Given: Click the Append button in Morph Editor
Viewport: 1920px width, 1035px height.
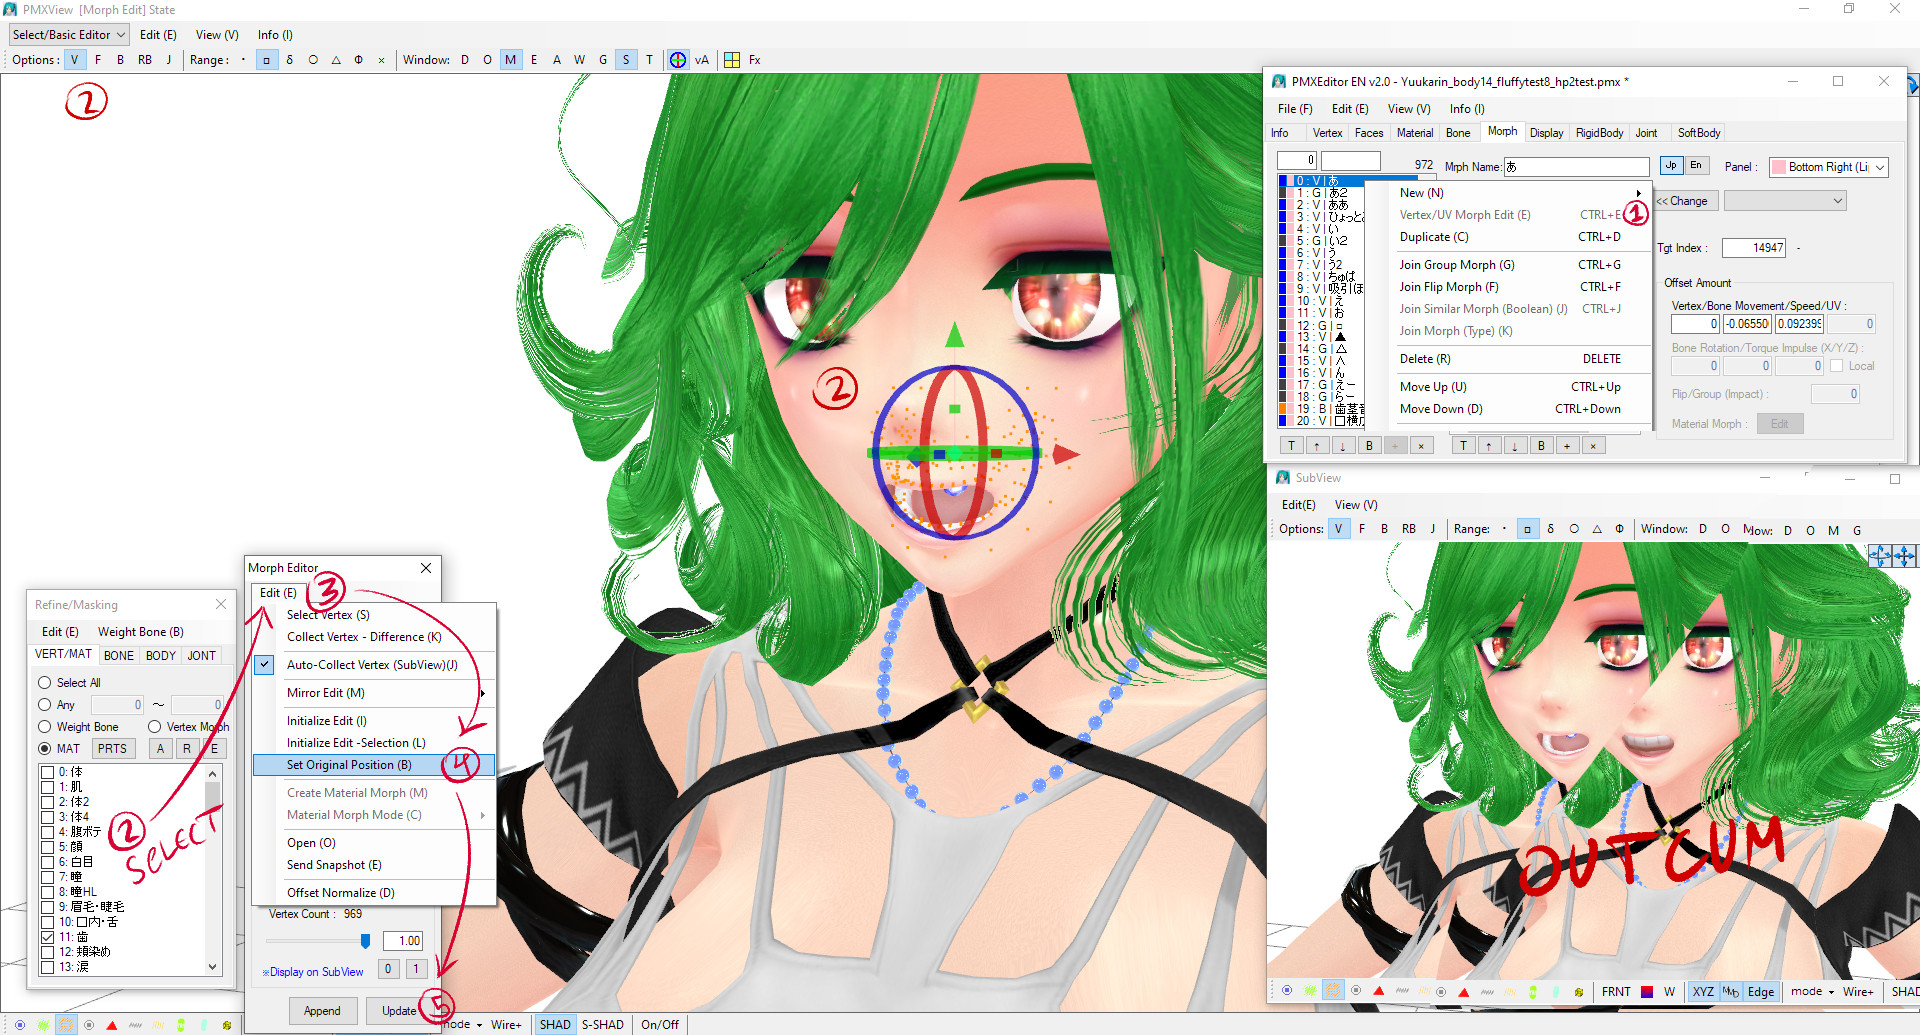Looking at the screenshot, I should click(x=322, y=1011).
